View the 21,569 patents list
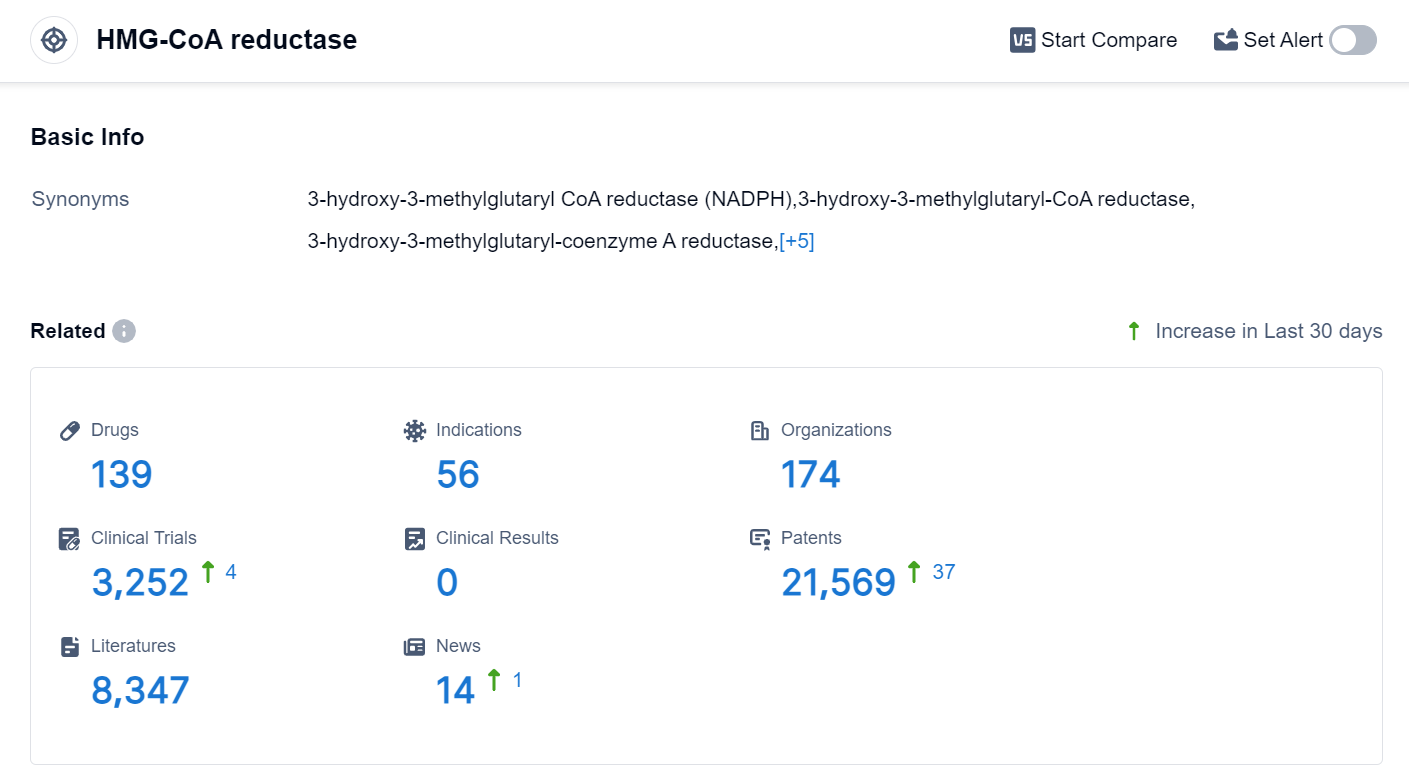Screen dimensions: 1409x783 click(838, 582)
